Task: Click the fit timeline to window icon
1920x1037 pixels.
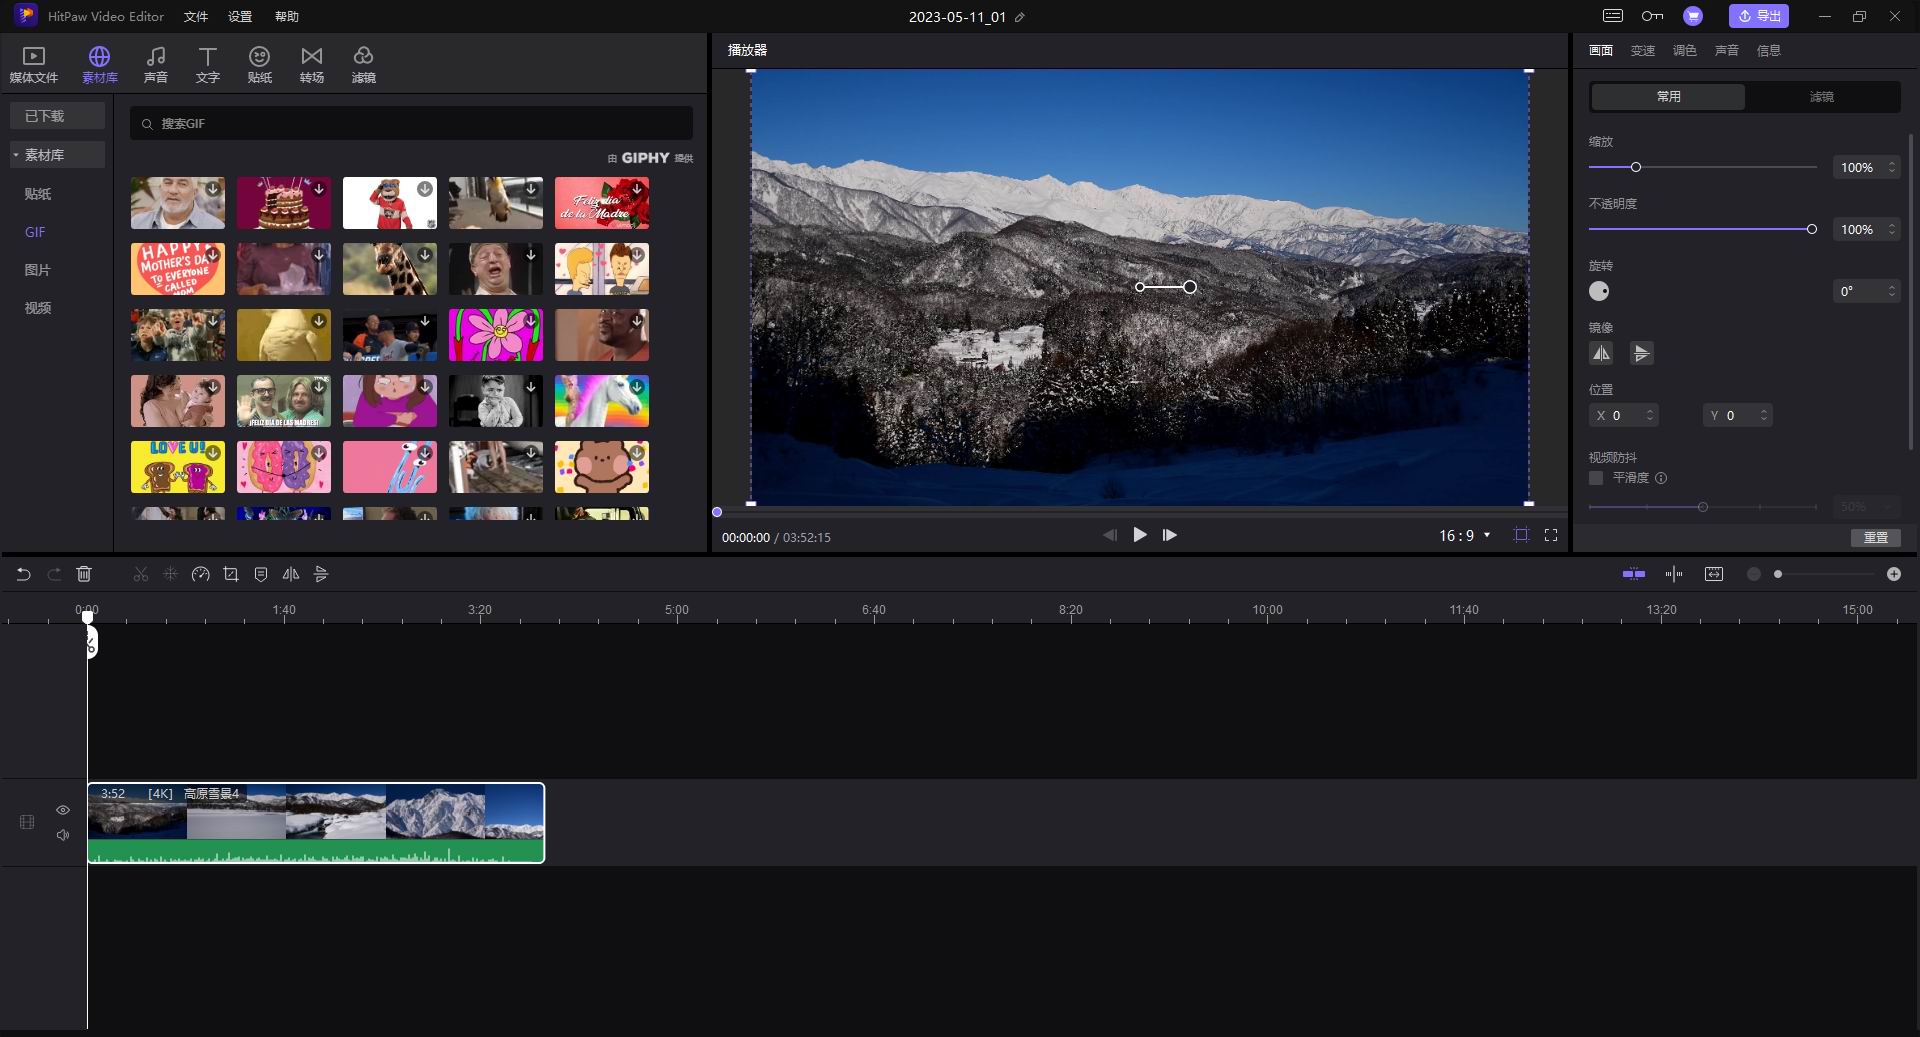Action: (1714, 574)
